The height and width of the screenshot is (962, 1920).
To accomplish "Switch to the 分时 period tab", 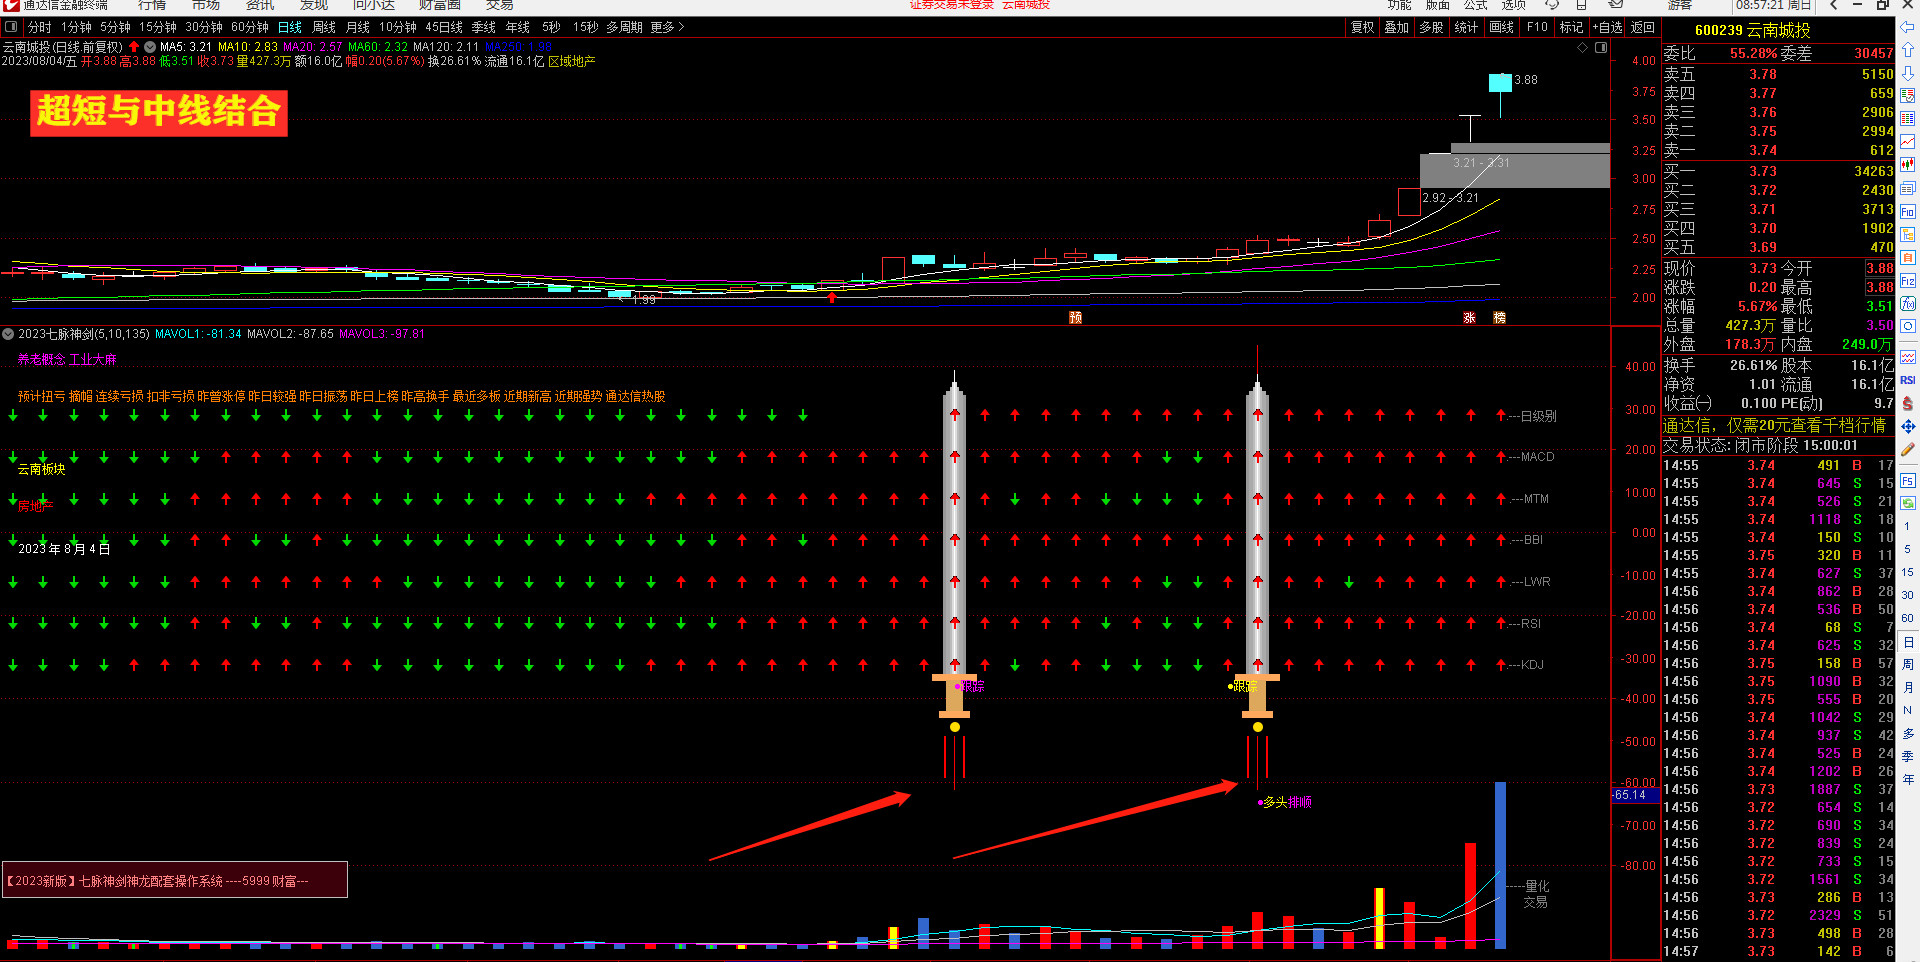I will point(40,27).
